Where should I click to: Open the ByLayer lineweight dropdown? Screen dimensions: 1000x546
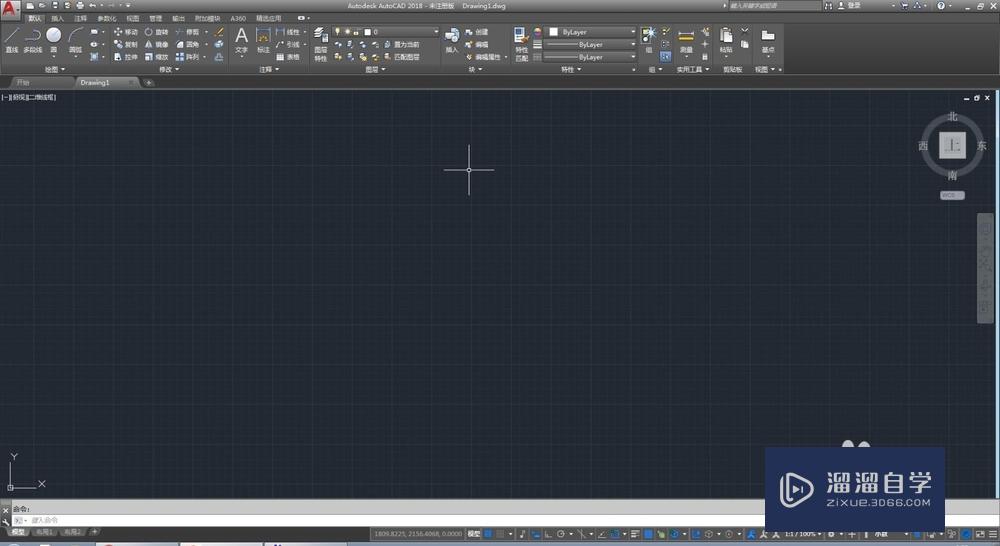point(590,45)
